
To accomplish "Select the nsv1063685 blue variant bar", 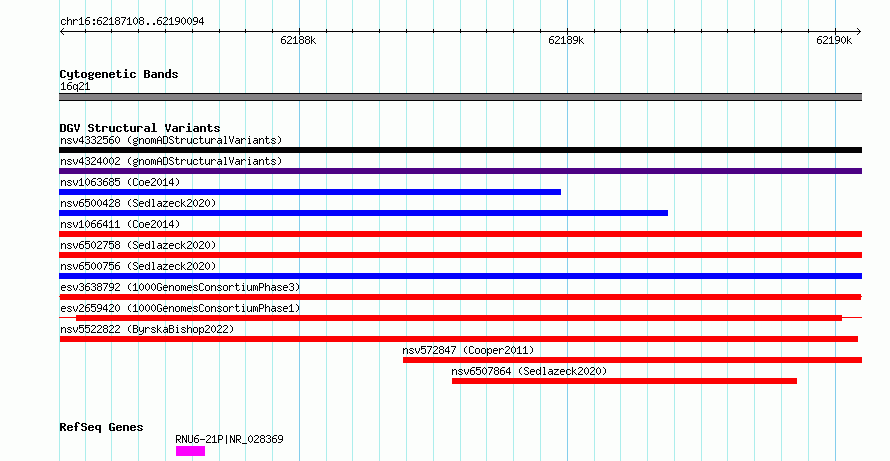I will click(x=310, y=192).
